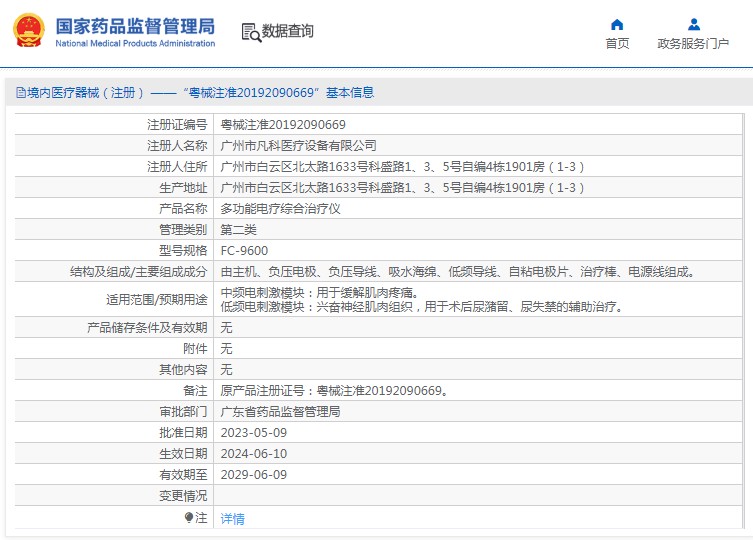Select the 注册人住所 address value
Image resolution: width=753 pixels, height=540 pixels.
coord(402,167)
